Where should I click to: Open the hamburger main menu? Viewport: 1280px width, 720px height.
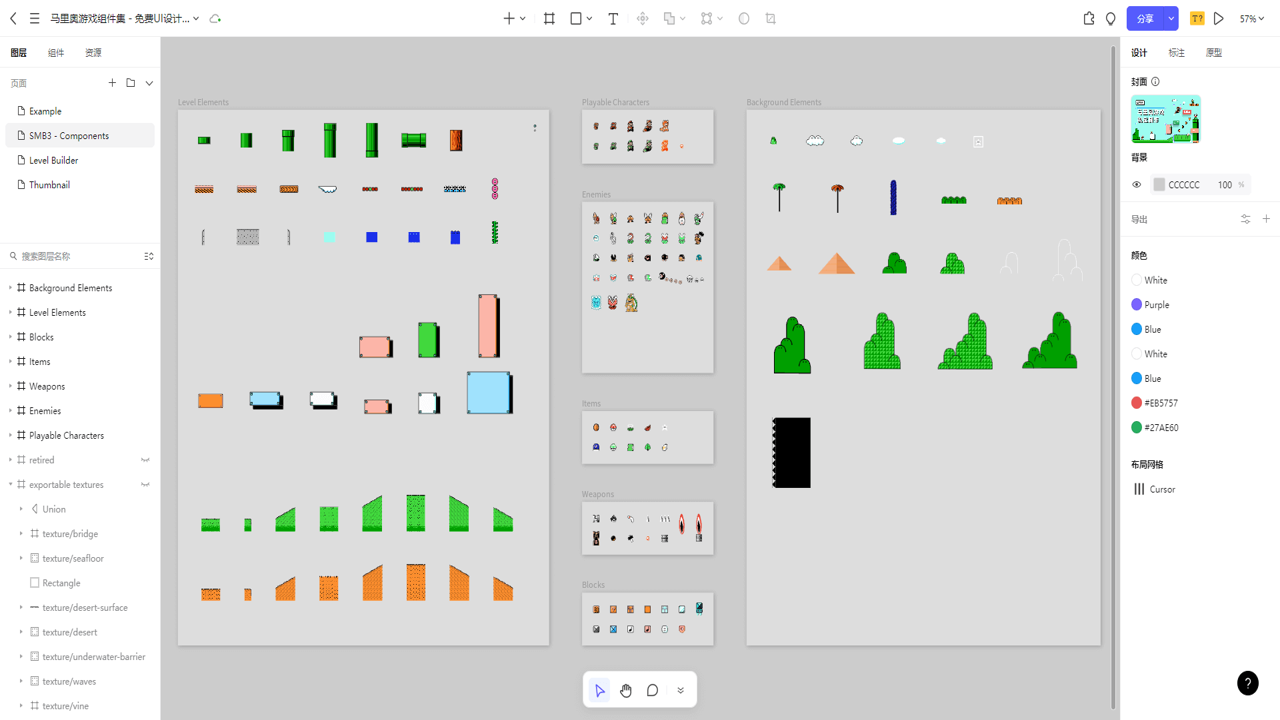point(34,18)
